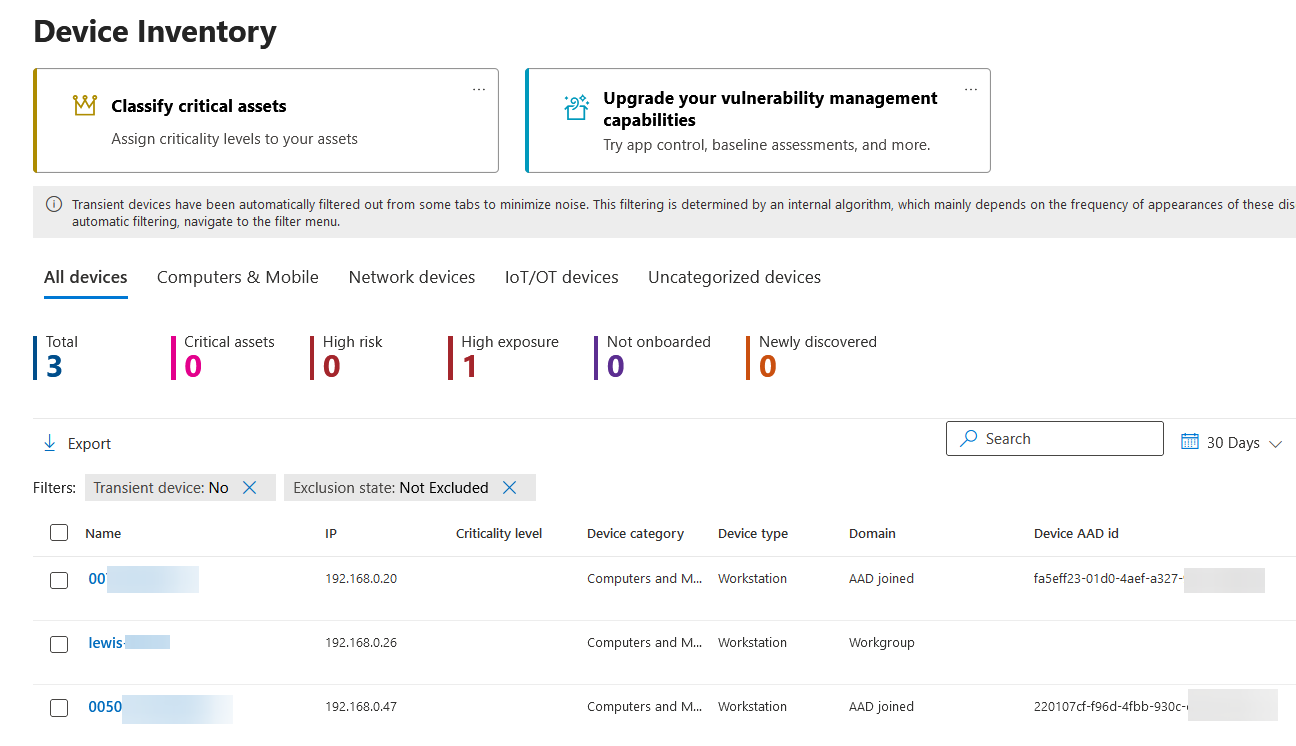Click the Export download icon
The image size is (1296, 746).
pyautogui.click(x=50, y=442)
